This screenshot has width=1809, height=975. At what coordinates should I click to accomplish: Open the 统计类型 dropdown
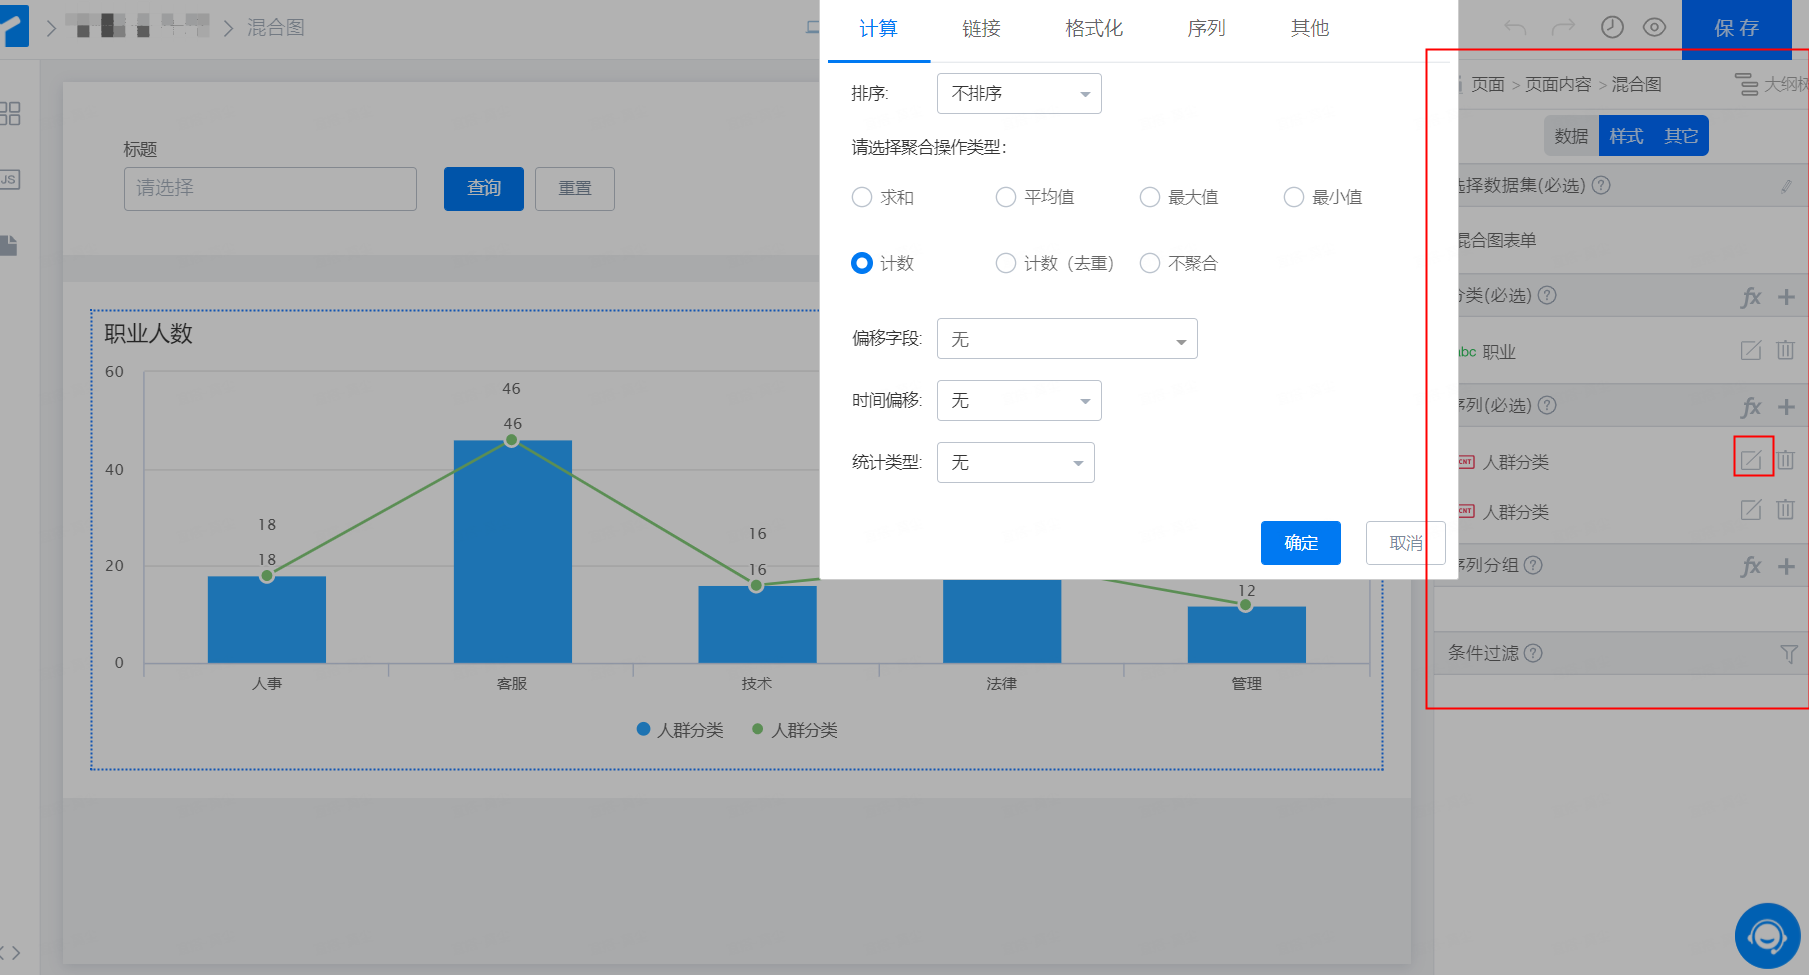pos(1015,462)
